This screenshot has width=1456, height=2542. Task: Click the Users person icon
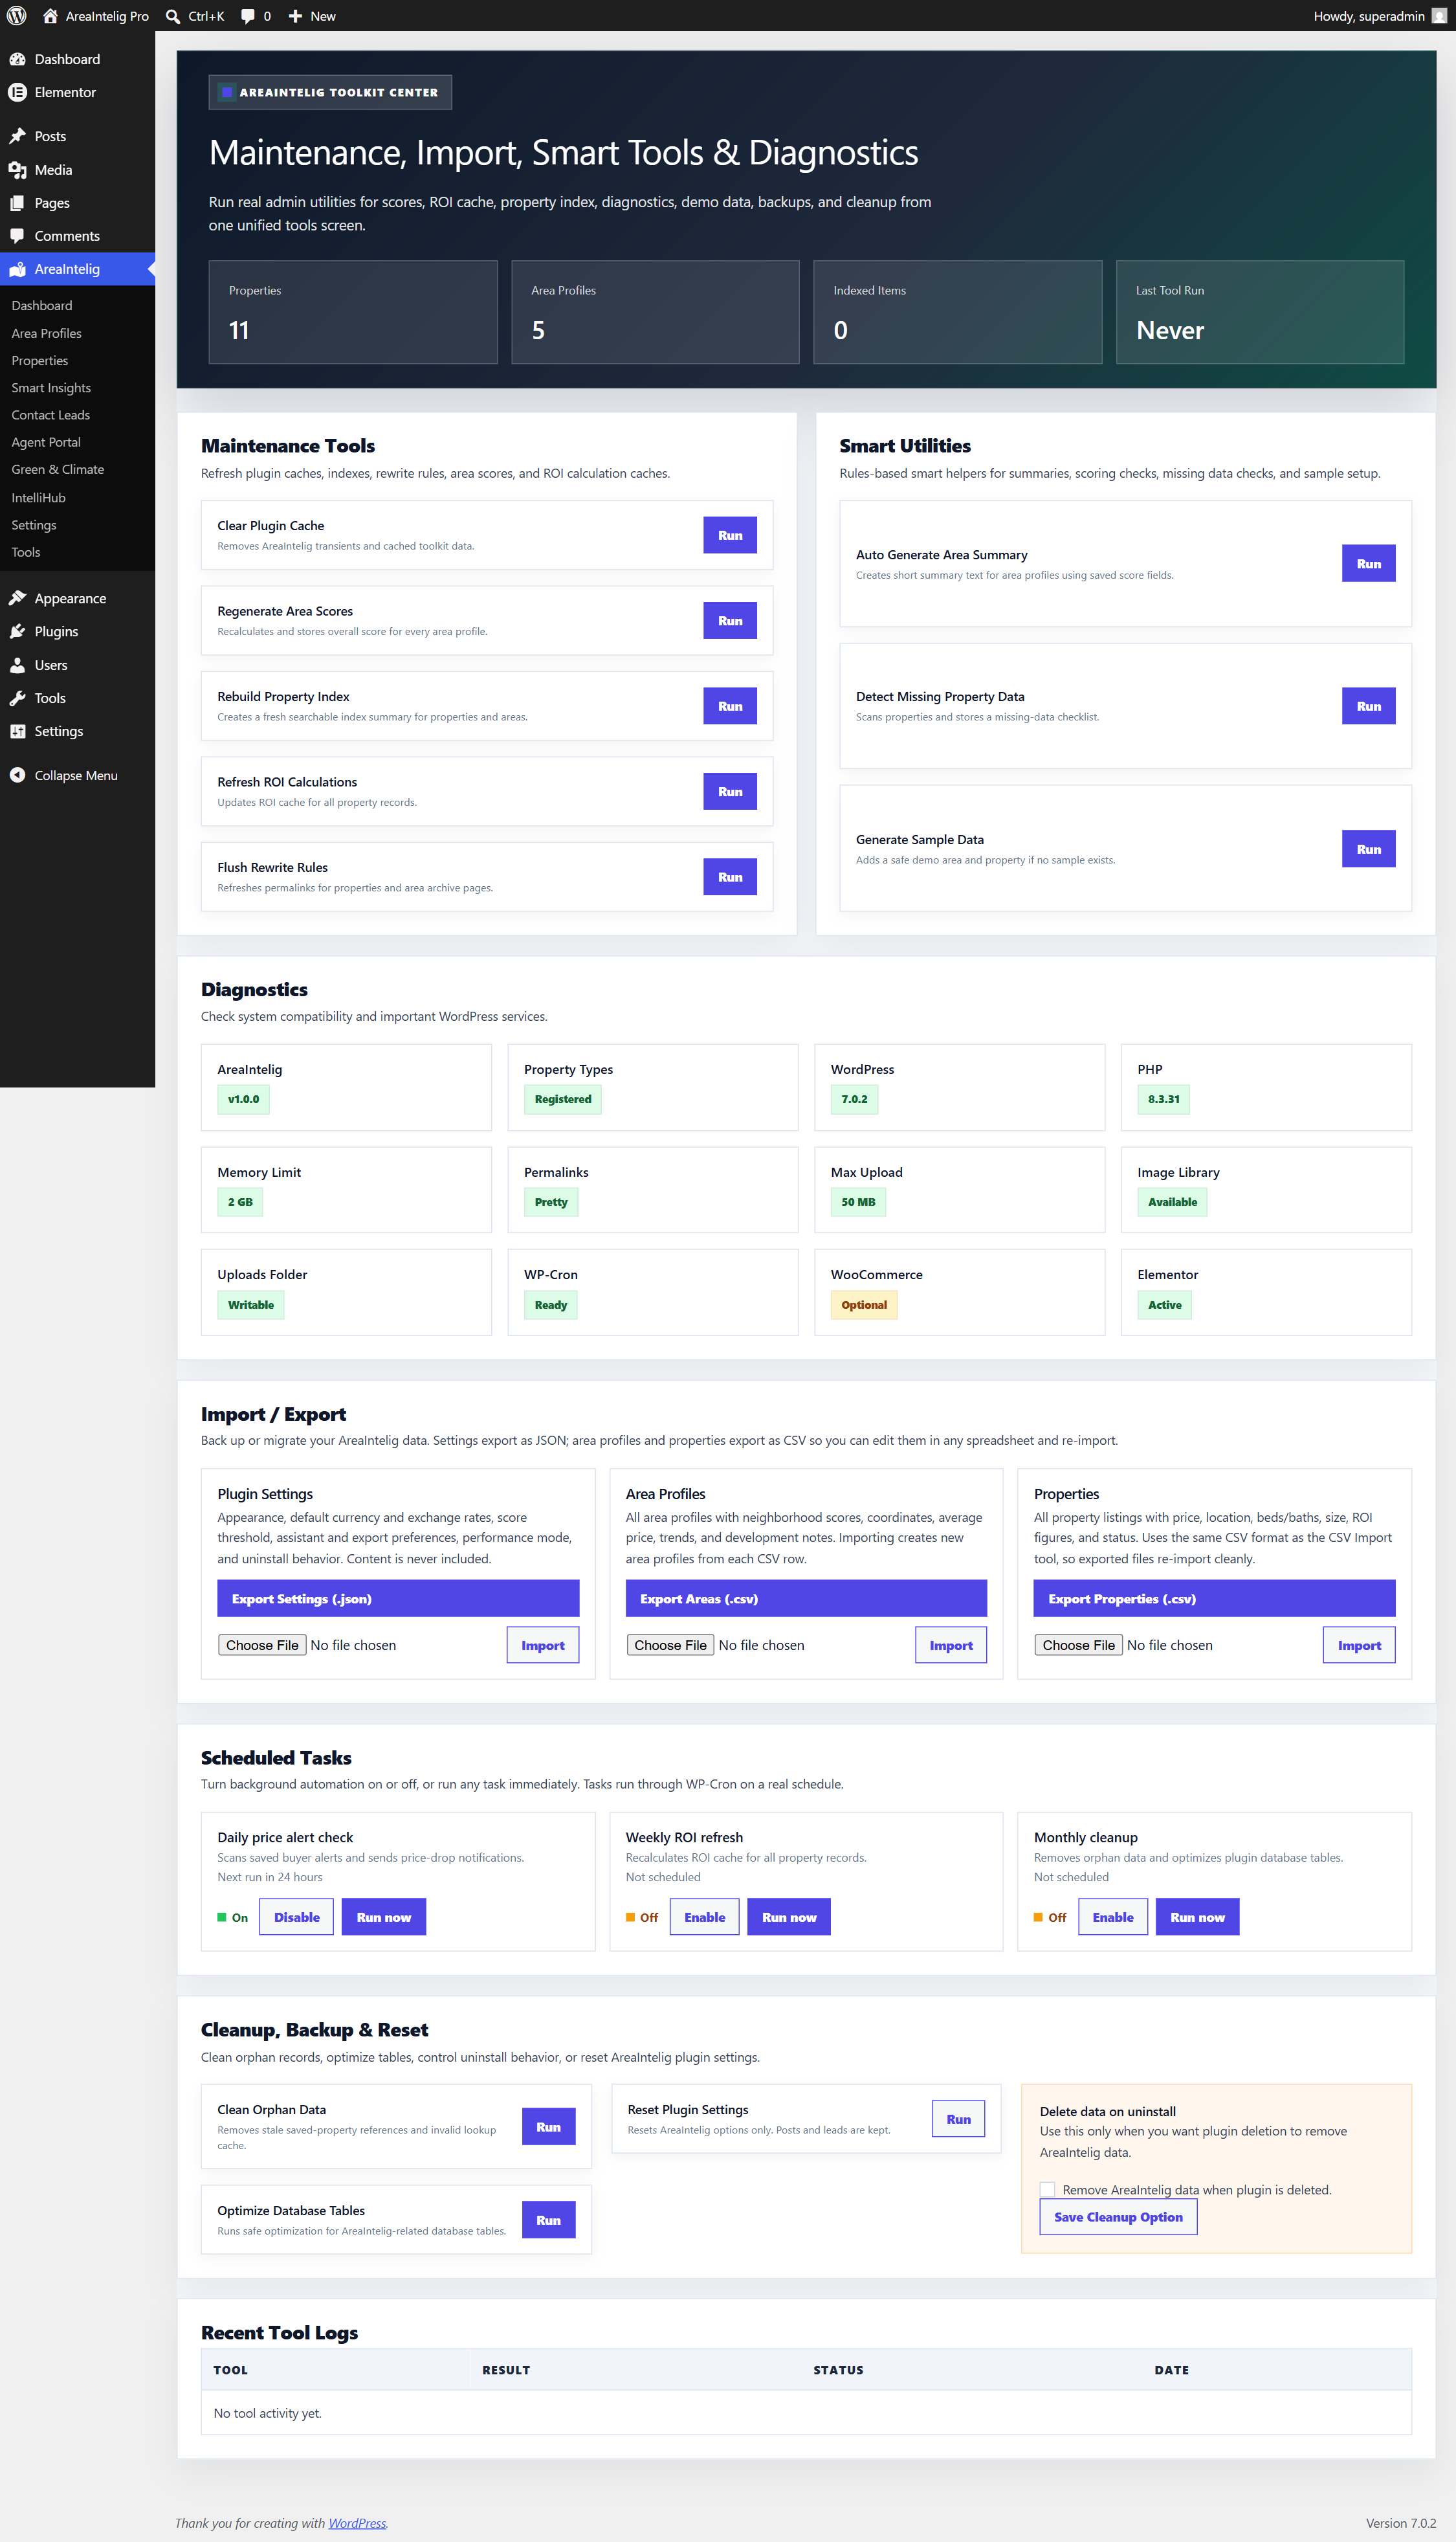click(x=18, y=665)
